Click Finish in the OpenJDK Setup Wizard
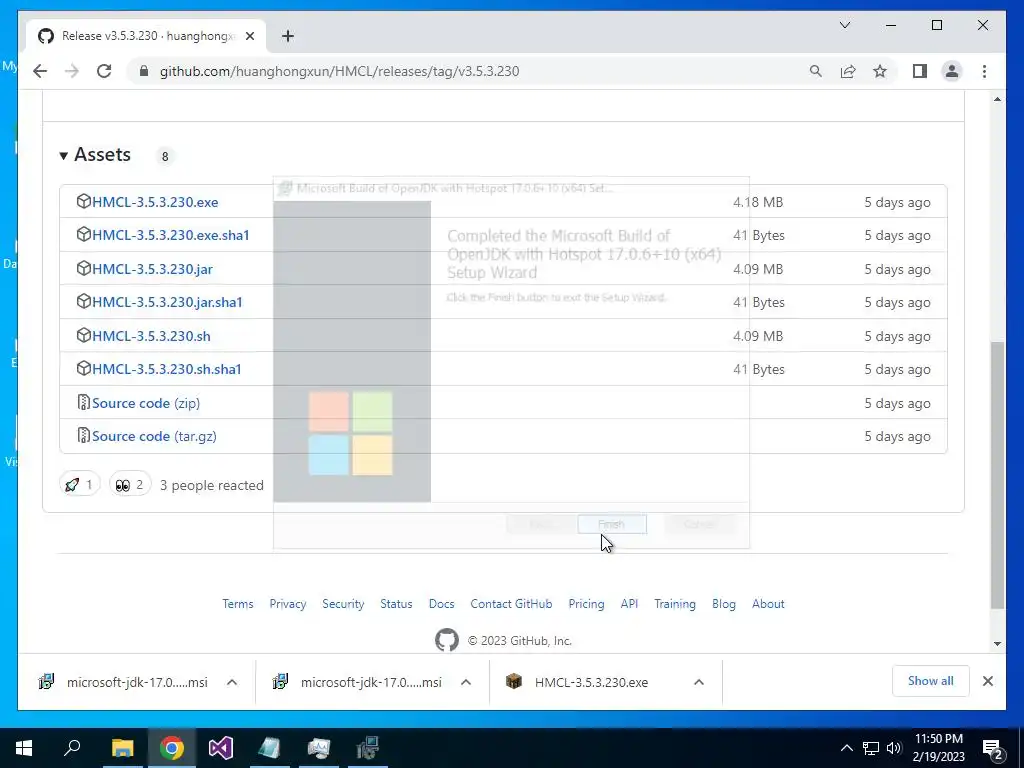The height and width of the screenshot is (768, 1024). point(612,524)
